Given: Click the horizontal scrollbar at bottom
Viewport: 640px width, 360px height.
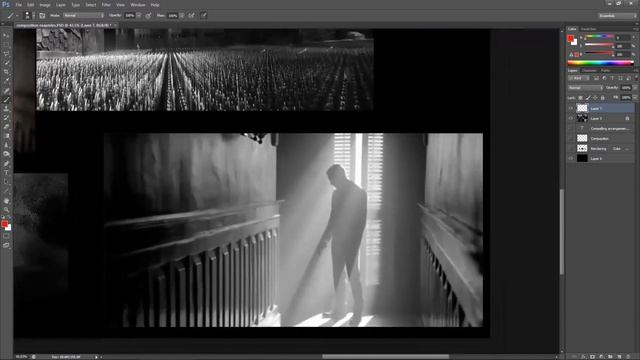Looking at the screenshot, I should (x=385, y=356).
